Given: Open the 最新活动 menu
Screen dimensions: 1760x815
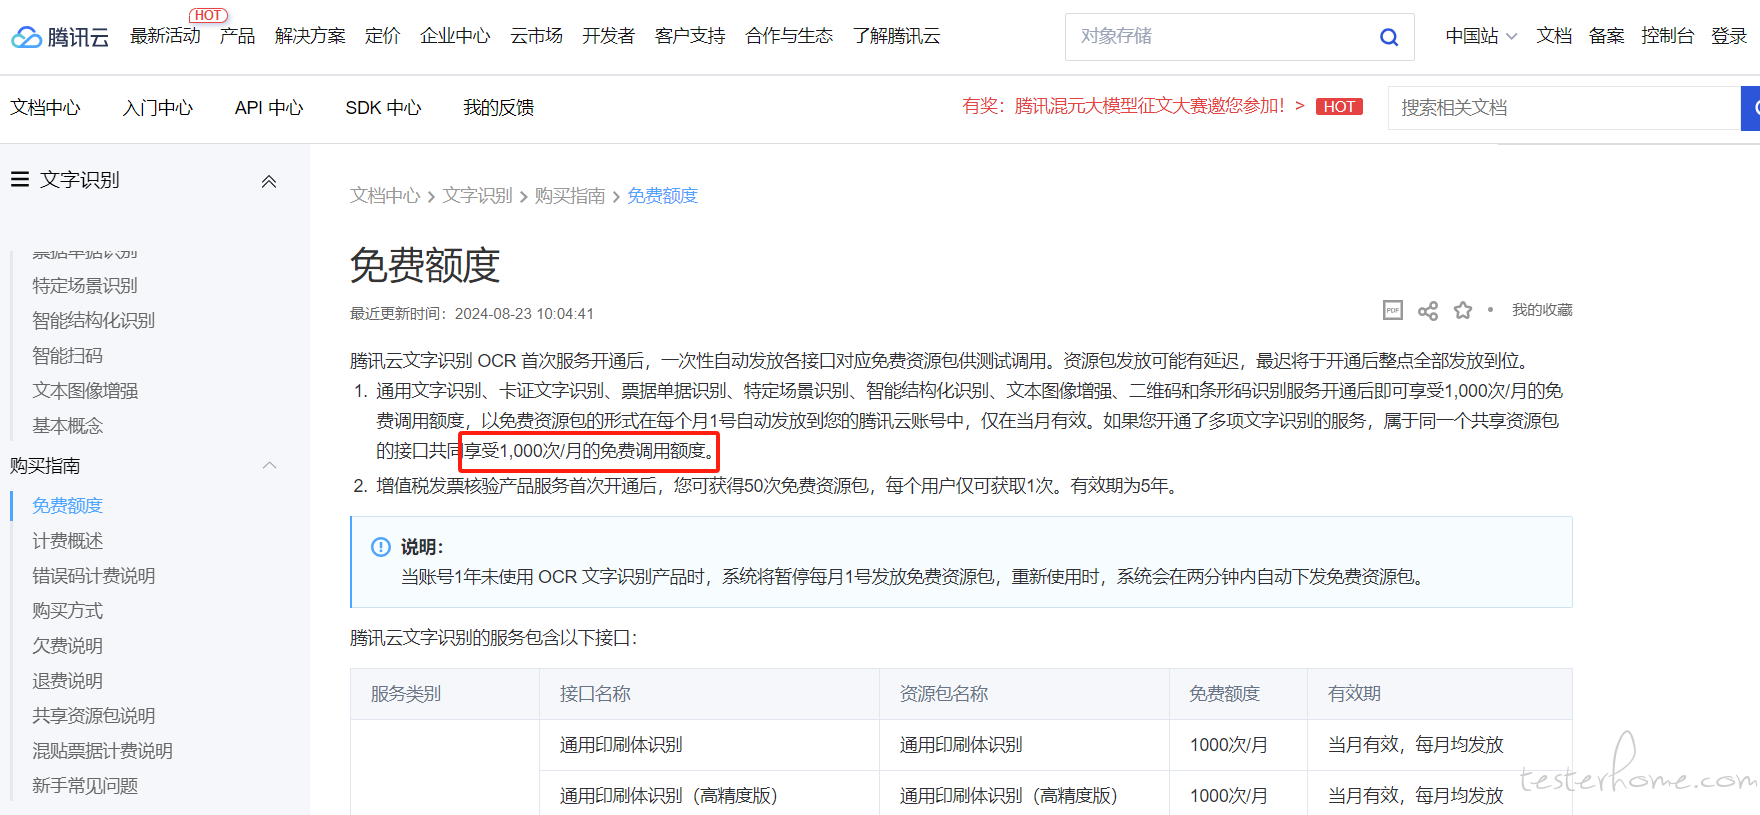Looking at the screenshot, I should point(165,36).
